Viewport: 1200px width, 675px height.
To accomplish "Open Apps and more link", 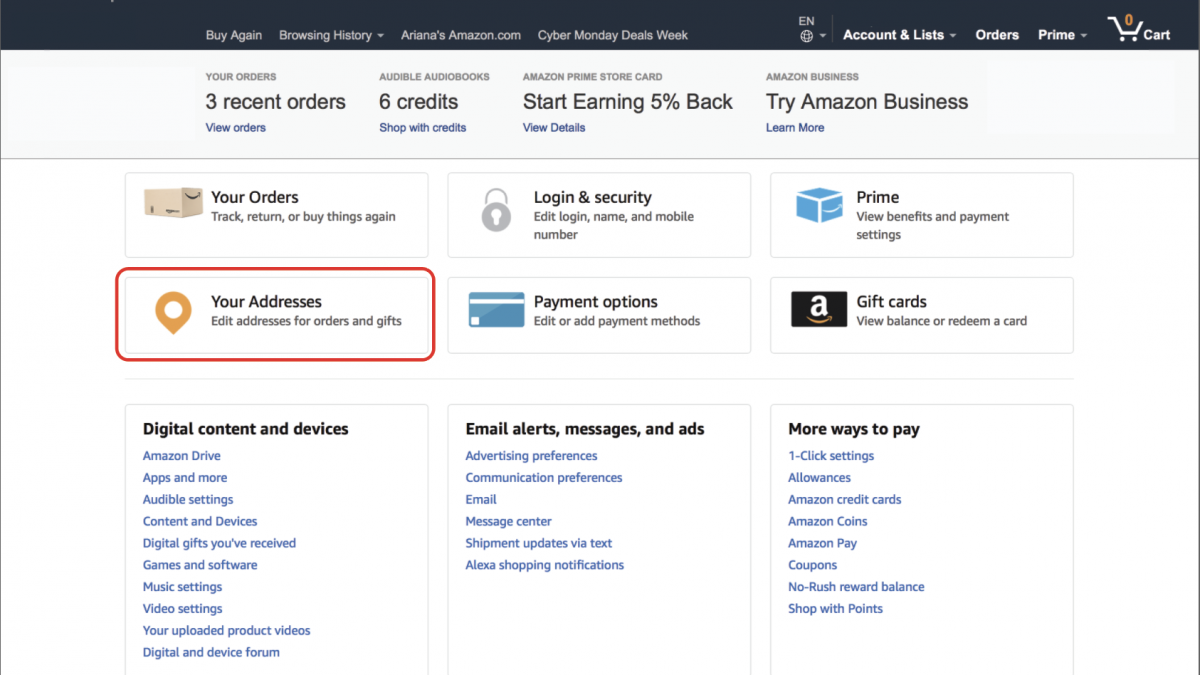I will point(185,478).
